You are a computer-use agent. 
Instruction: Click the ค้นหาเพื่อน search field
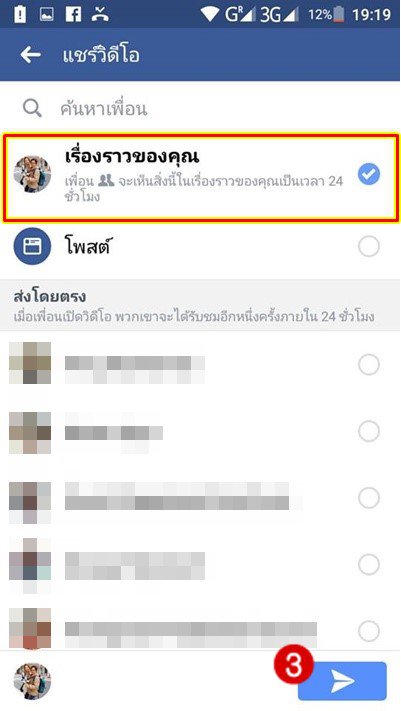(x=200, y=108)
